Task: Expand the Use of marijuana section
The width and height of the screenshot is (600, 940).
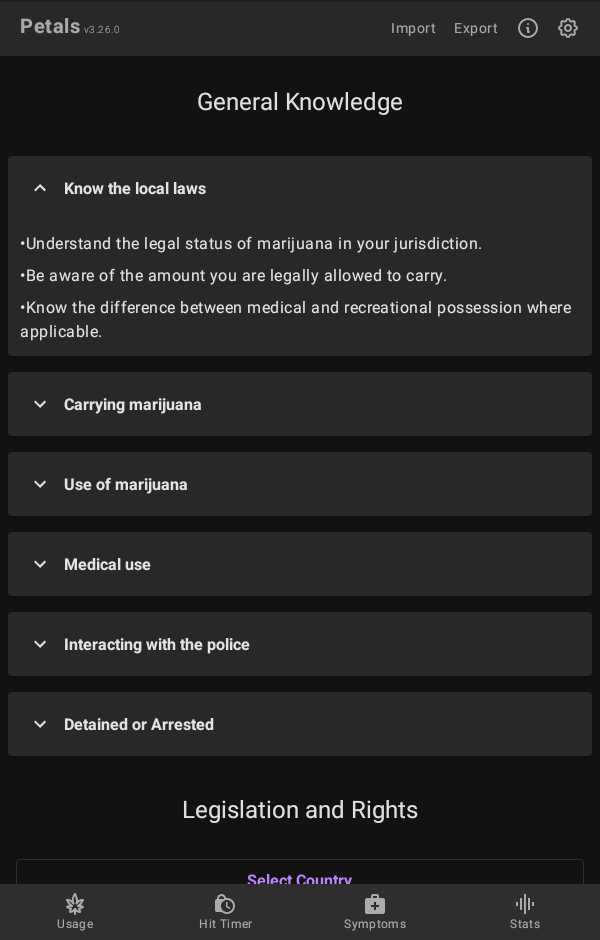Action: [x=40, y=484]
